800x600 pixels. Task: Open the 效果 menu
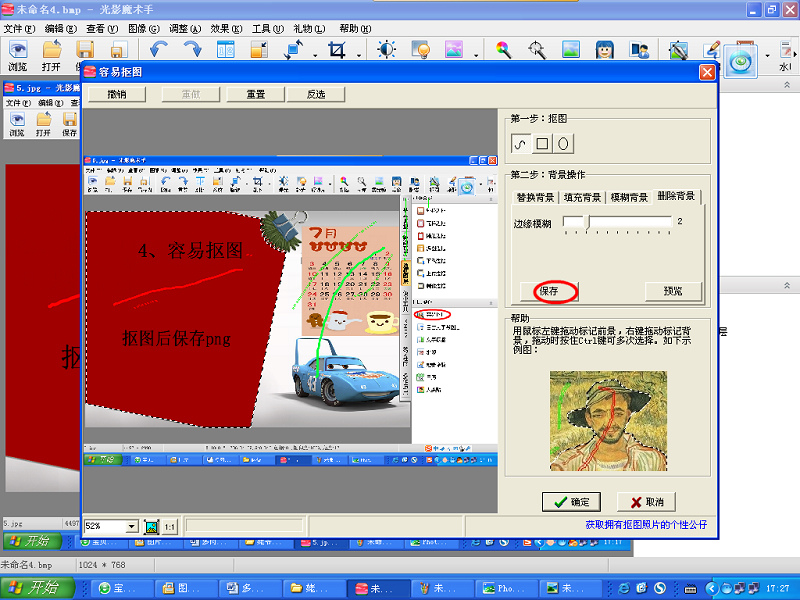[x=226, y=29]
